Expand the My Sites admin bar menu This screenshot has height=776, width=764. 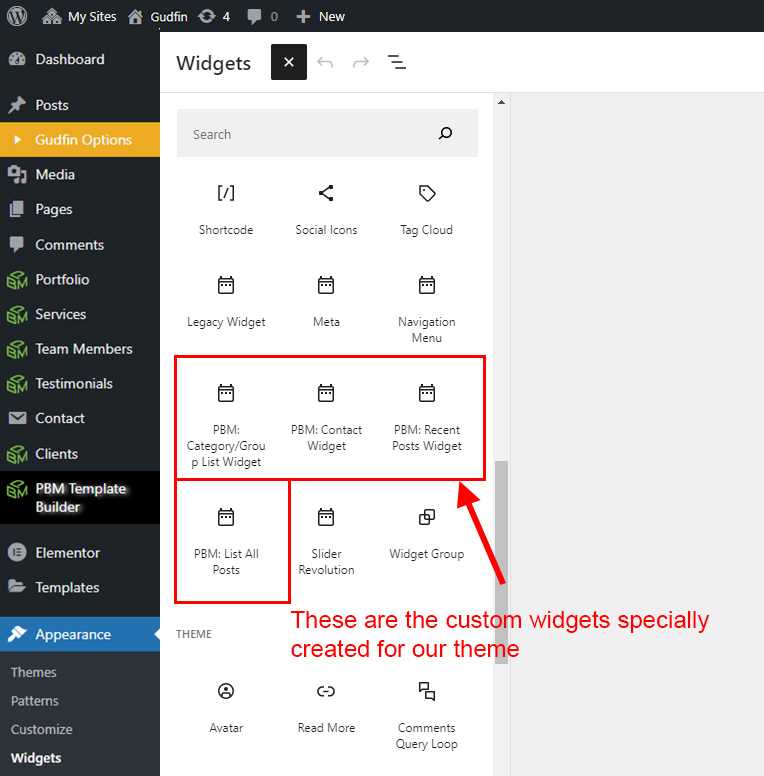[80, 16]
